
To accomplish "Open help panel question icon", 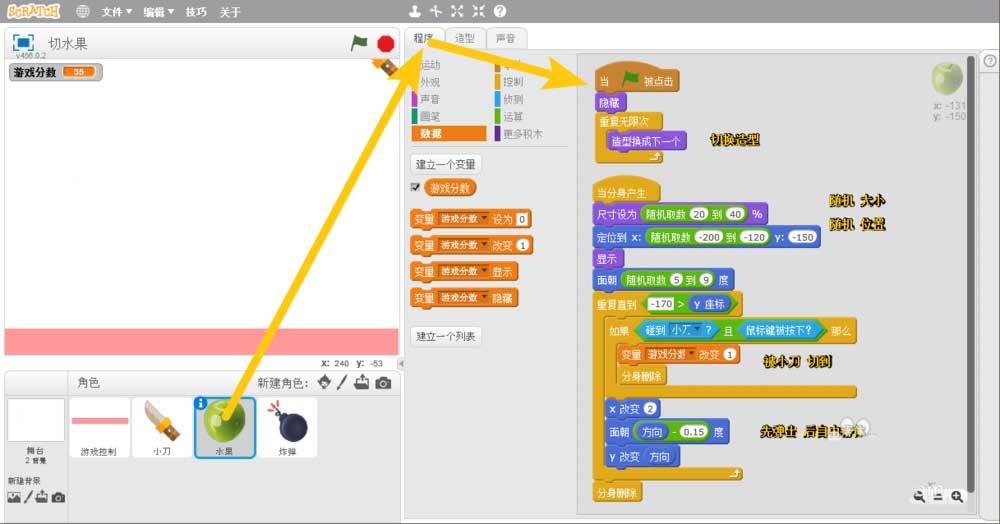I will [x=989, y=61].
